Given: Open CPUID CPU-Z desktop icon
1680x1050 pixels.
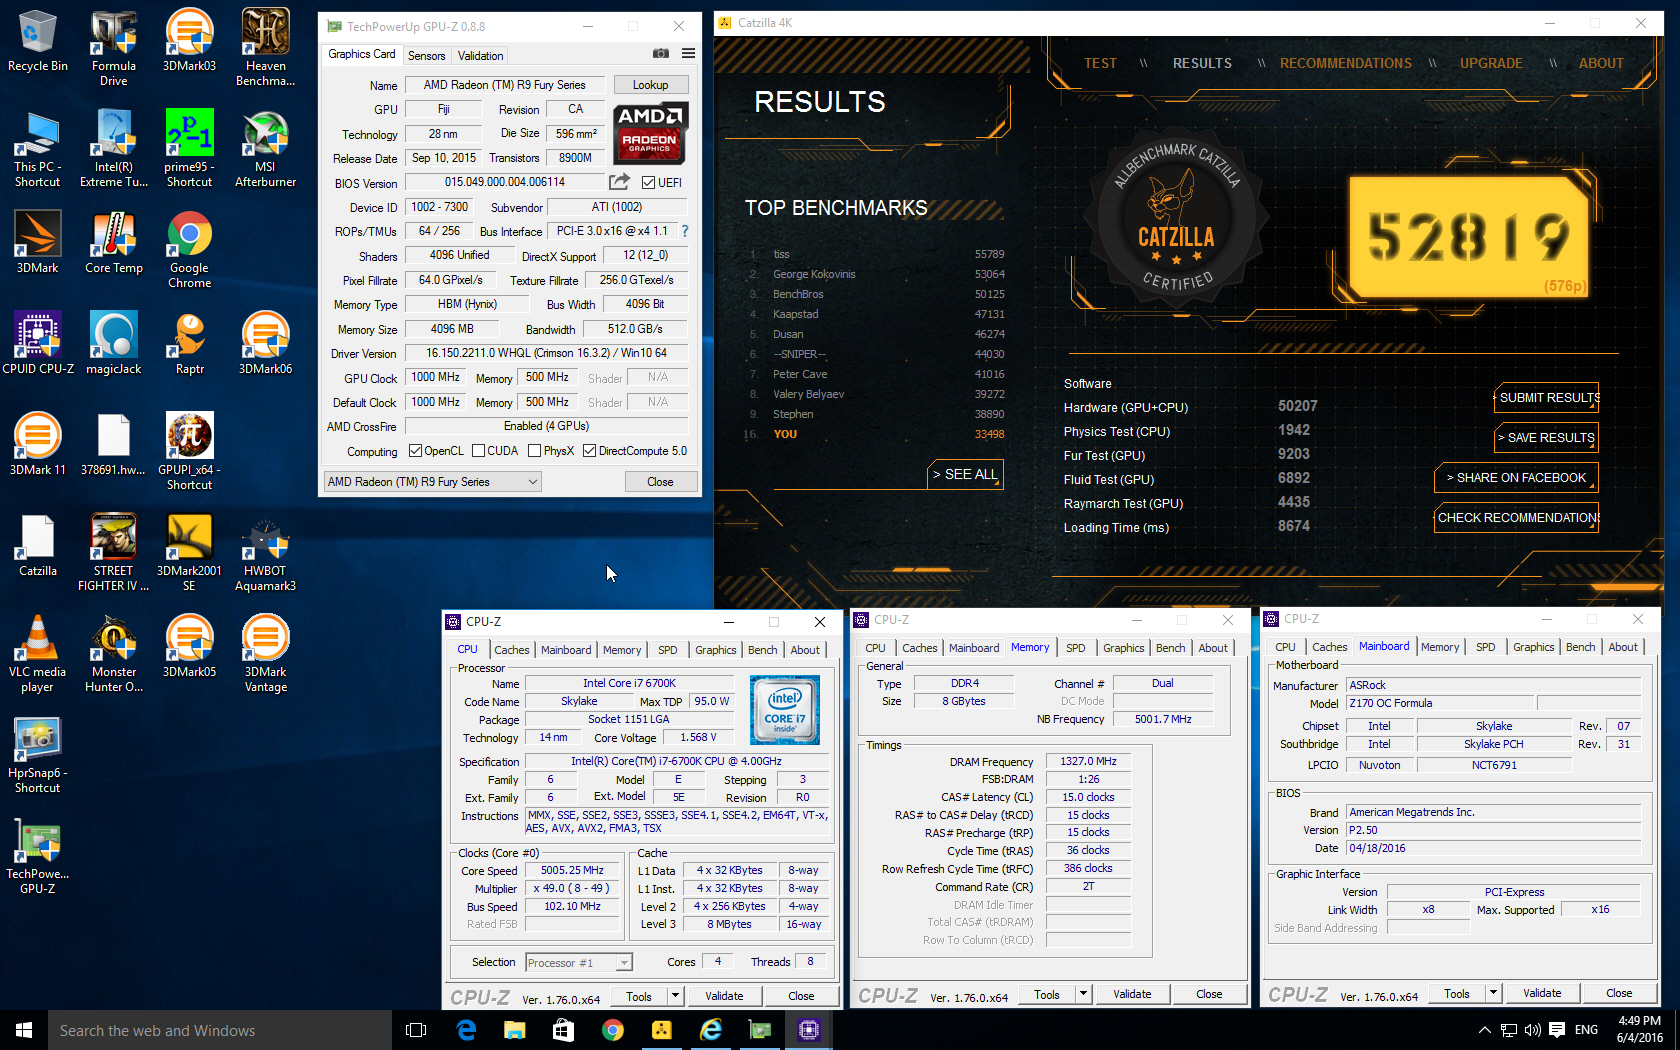Looking at the screenshot, I should tap(38, 343).
